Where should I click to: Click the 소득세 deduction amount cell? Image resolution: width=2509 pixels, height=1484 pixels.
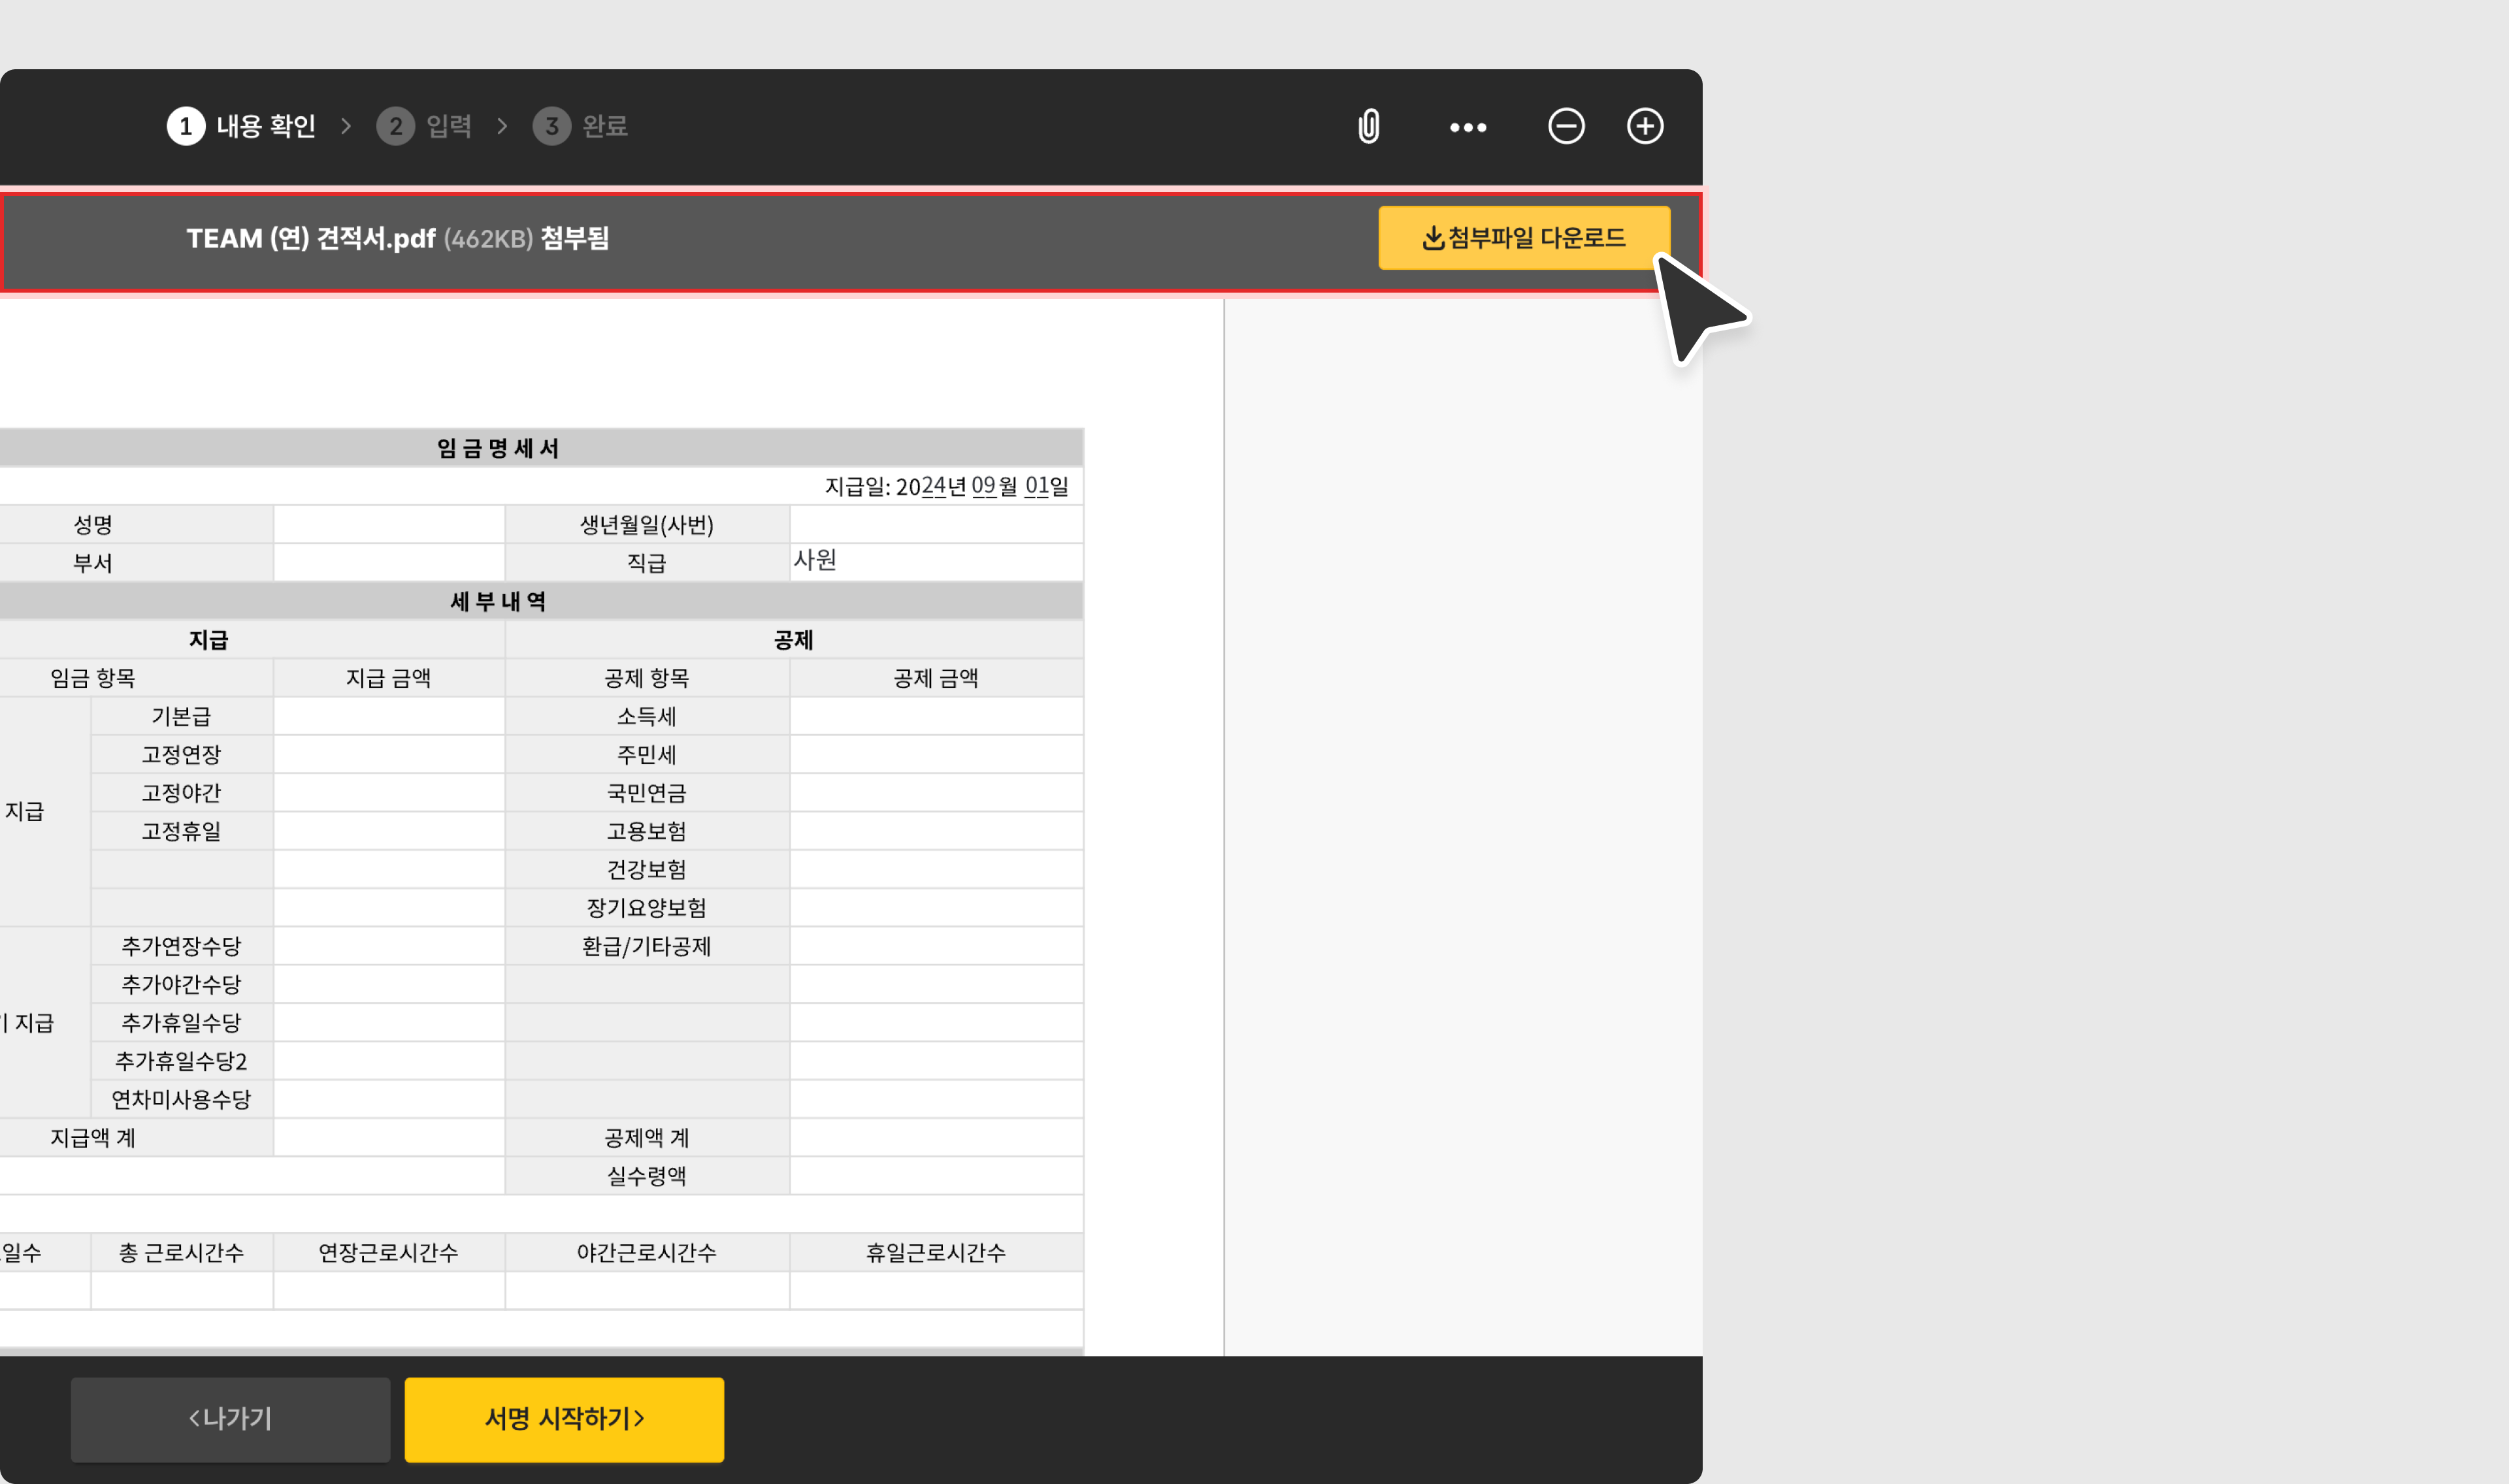click(x=935, y=716)
